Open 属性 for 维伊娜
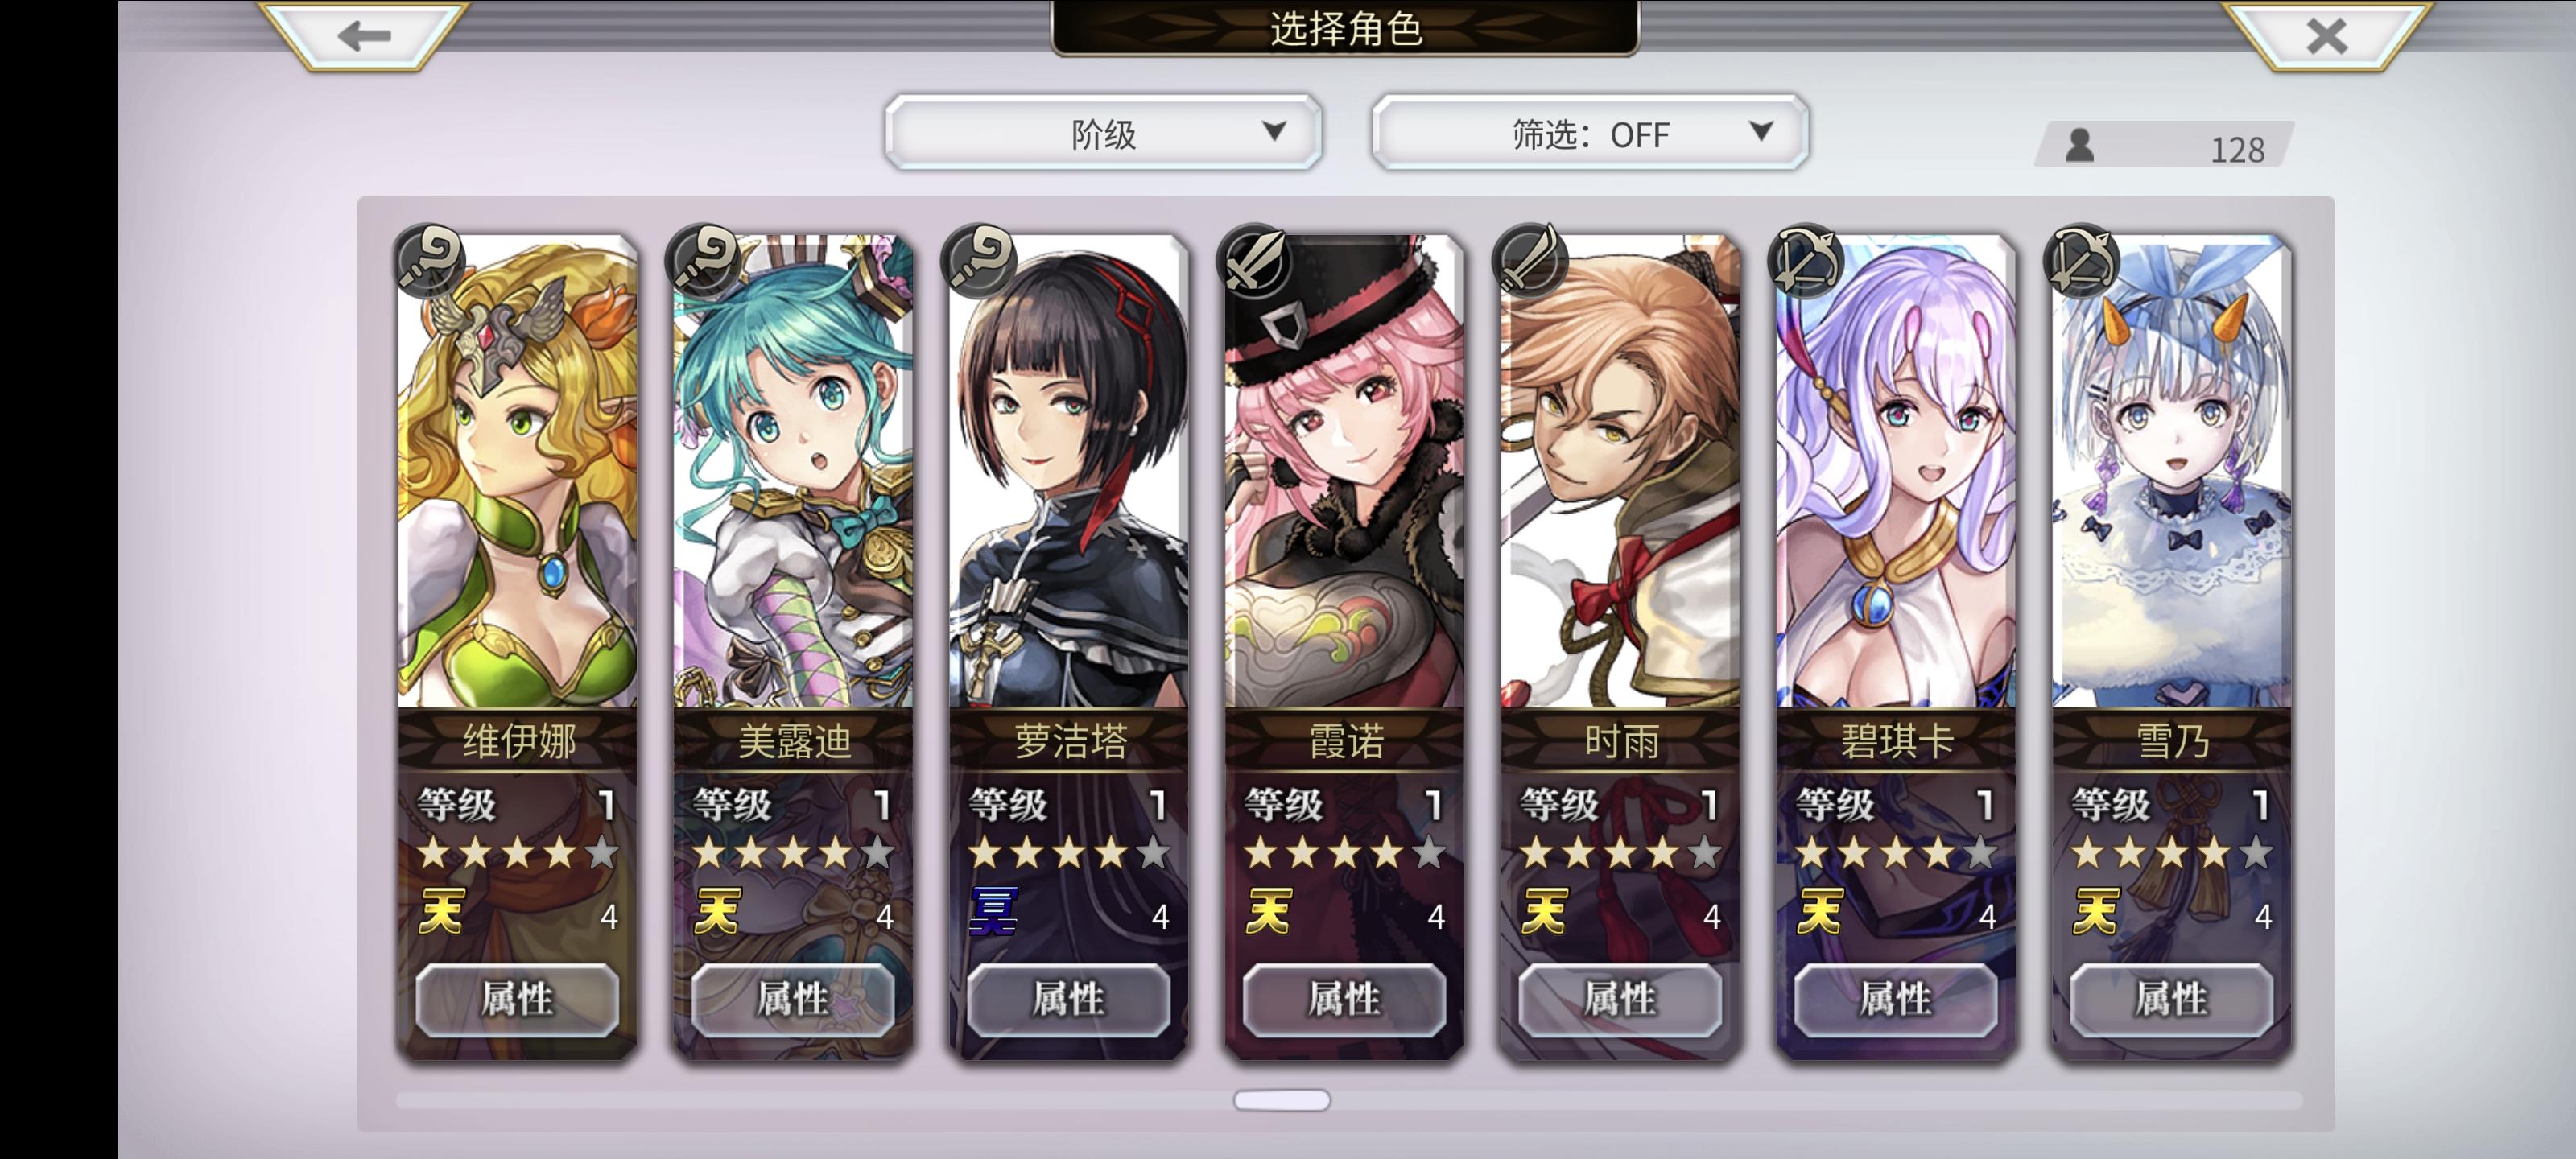The height and width of the screenshot is (1159, 2576). point(517,999)
